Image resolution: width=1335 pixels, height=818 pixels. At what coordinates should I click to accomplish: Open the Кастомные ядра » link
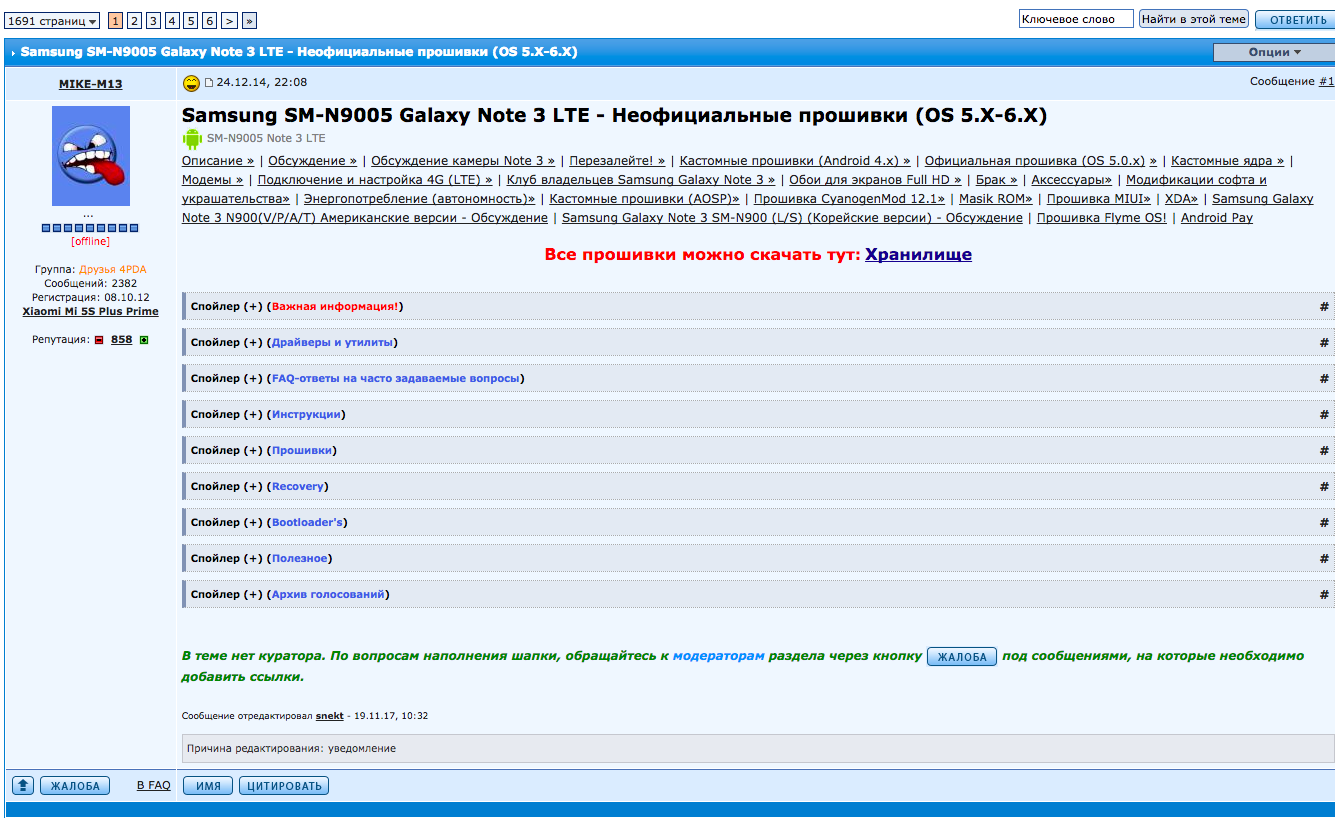click(x=1228, y=161)
